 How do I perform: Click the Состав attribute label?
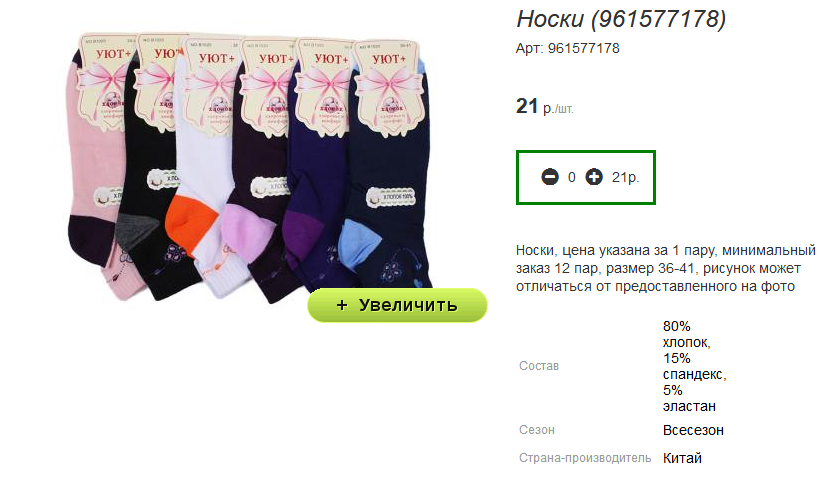pos(539,366)
